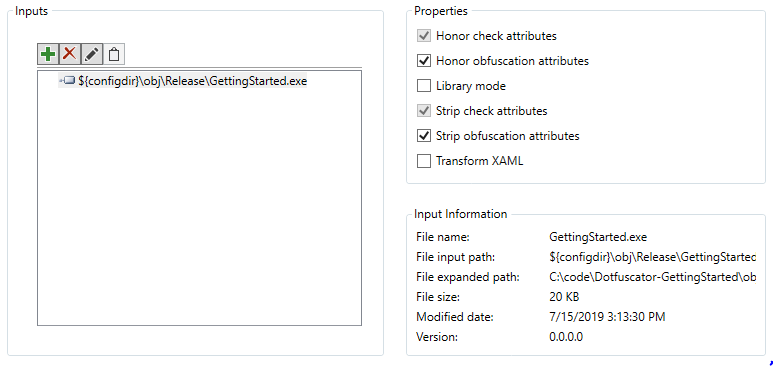This screenshot has height=367, width=773.
Task: Click the File expanded path value
Action: pyautogui.click(x=653, y=277)
